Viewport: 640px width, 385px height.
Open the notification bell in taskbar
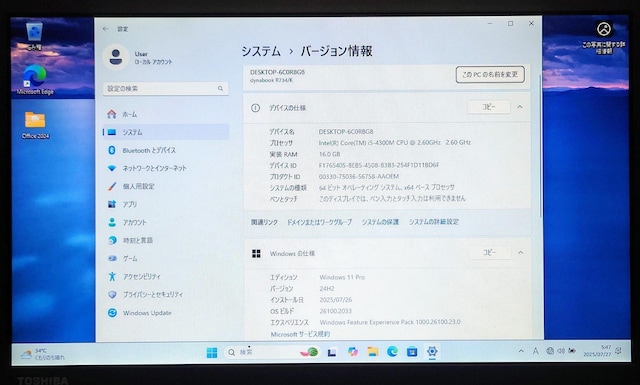click(619, 351)
